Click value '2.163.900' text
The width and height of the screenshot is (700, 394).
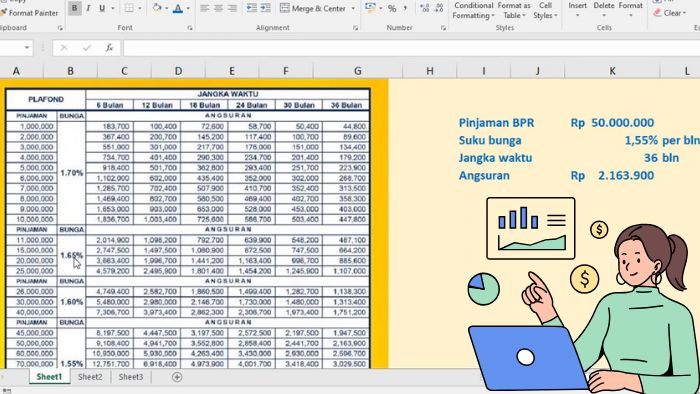[x=626, y=176]
